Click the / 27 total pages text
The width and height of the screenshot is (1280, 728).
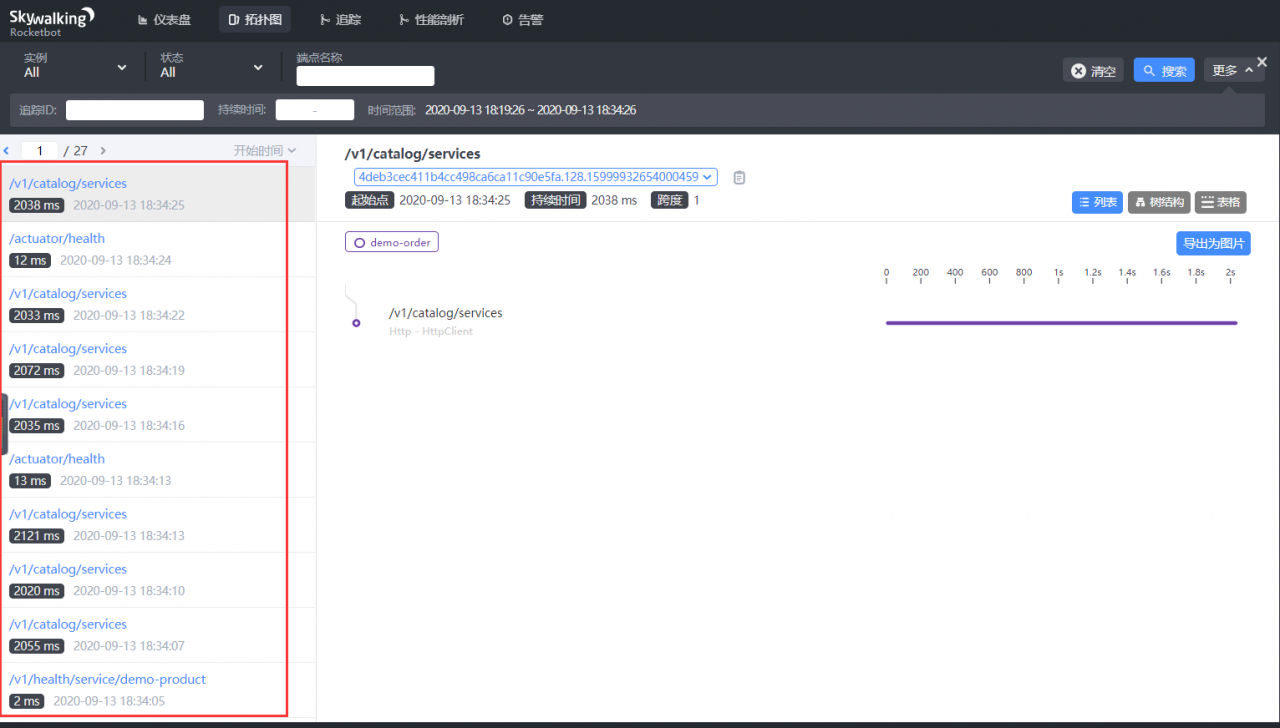[x=76, y=151]
